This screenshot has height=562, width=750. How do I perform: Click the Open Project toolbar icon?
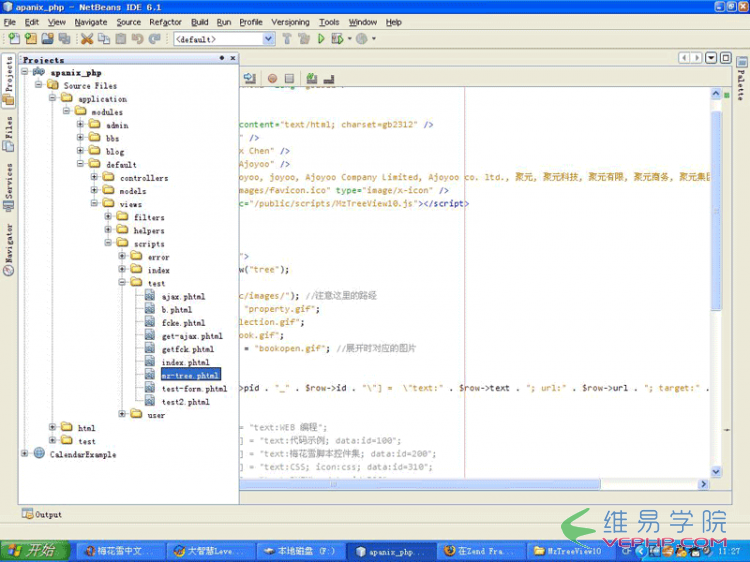coord(47,39)
